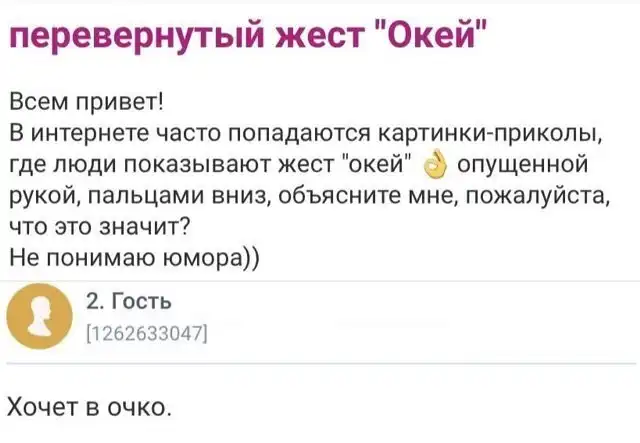Click the guest ID number 1262633047

point(147,329)
